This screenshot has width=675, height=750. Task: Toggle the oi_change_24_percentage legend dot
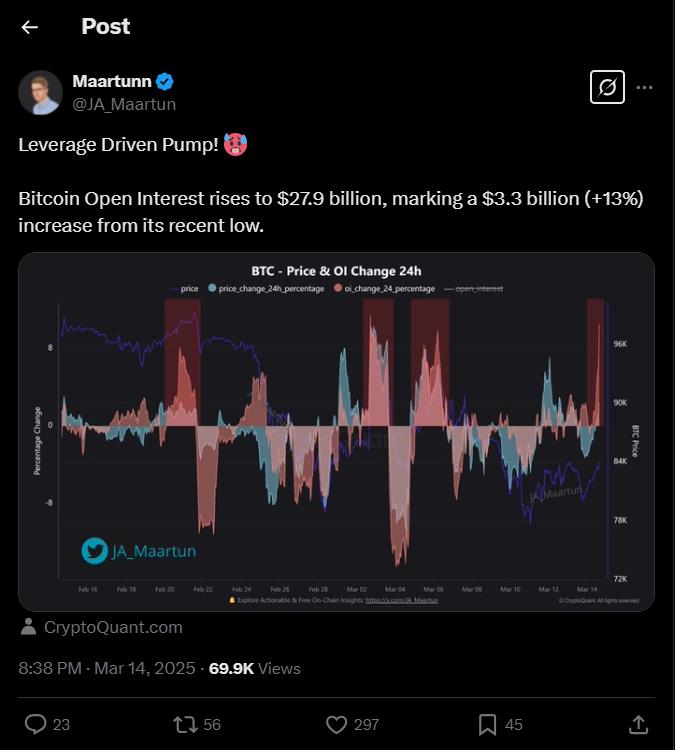click(338, 288)
